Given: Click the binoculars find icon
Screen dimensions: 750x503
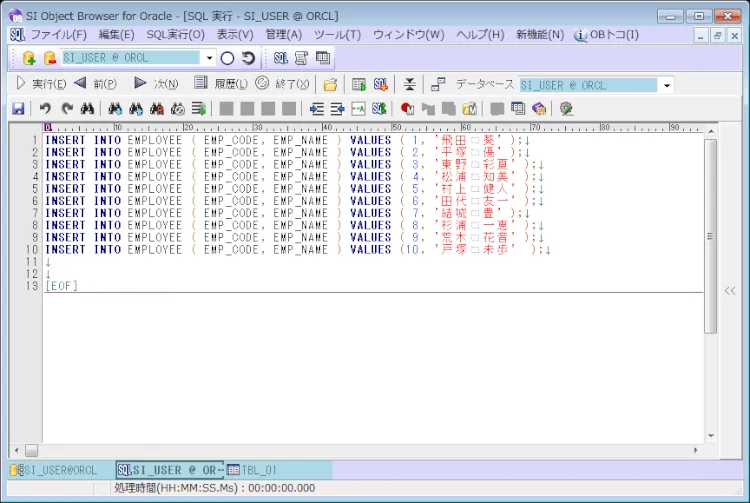Looking at the screenshot, I should (x=88, y=109).
